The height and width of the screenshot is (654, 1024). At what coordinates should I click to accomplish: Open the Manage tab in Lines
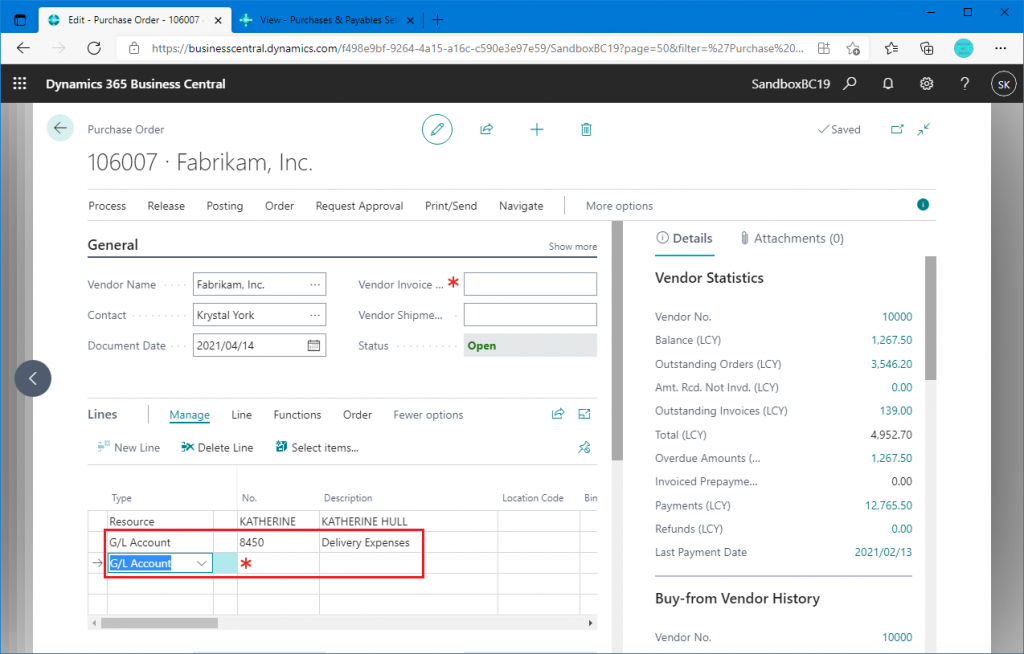189,415
